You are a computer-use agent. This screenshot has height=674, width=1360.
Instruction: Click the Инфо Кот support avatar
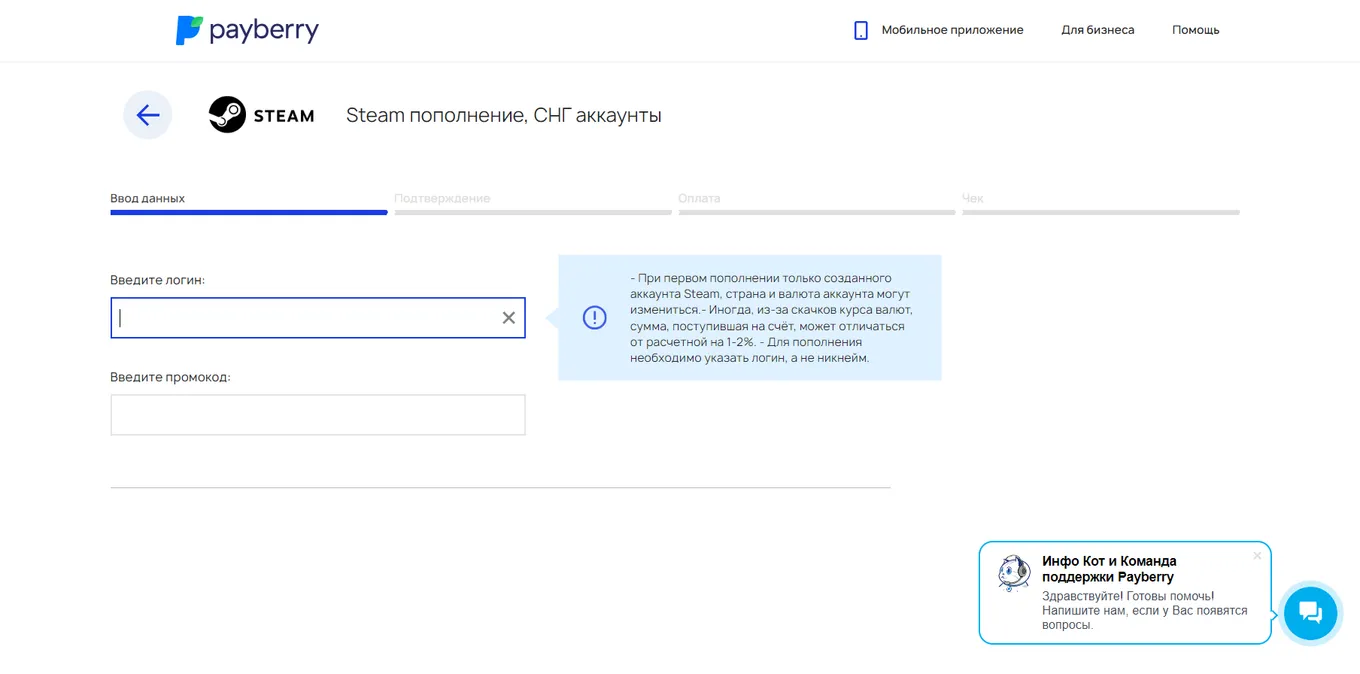(1014, 574)
